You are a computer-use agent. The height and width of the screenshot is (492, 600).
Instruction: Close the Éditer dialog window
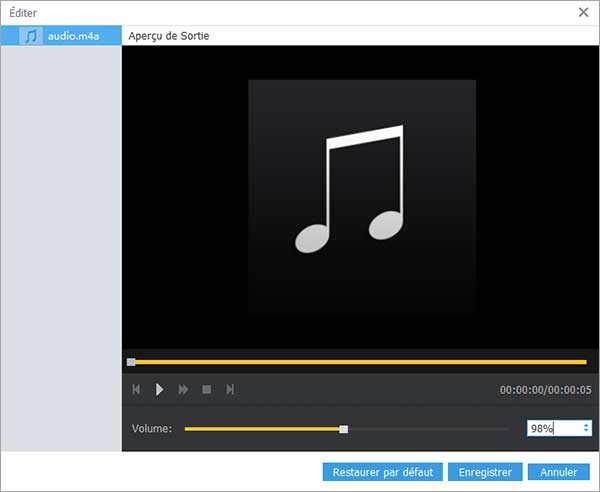click(x=584, y=12)
